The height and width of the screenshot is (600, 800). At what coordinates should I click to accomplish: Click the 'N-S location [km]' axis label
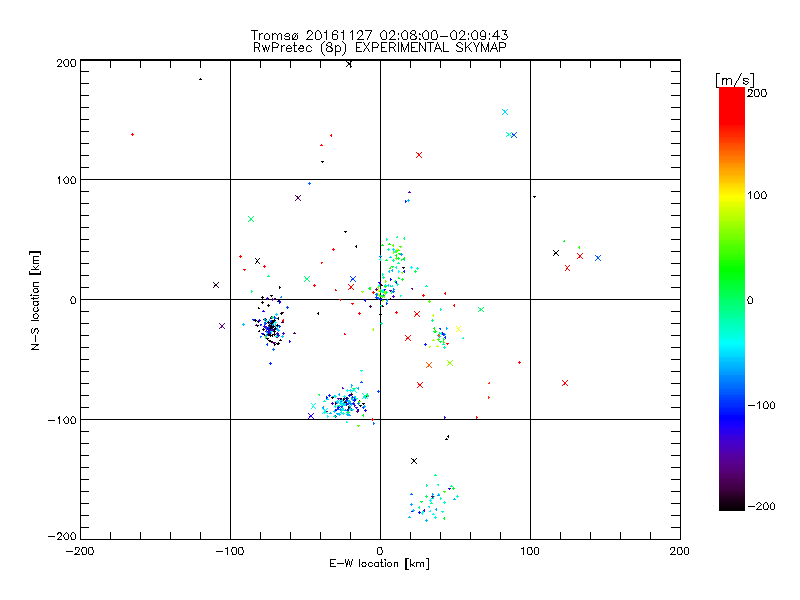coord(35,301)
